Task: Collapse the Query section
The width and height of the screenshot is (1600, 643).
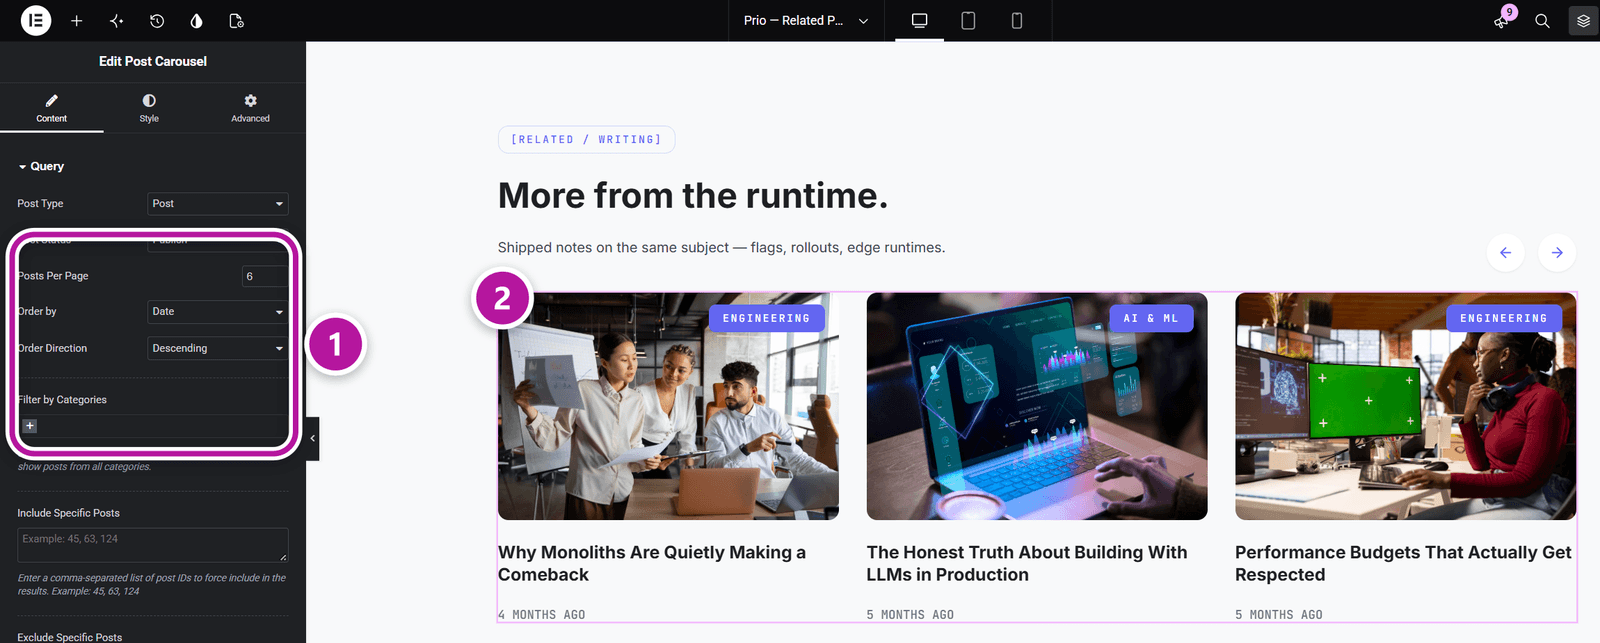Action: coord(41,166)
